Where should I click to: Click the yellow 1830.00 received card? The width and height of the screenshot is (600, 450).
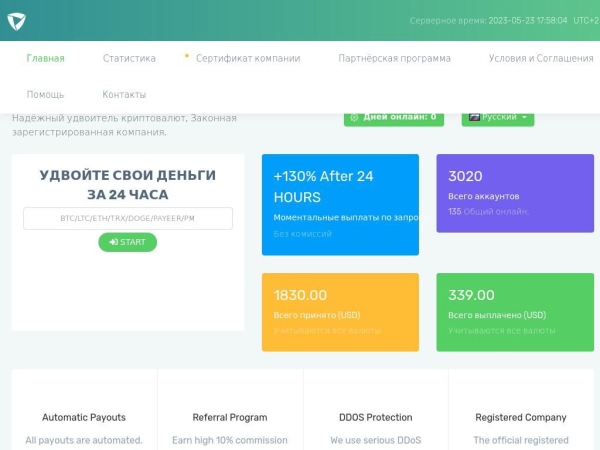[x=340, y=312]
